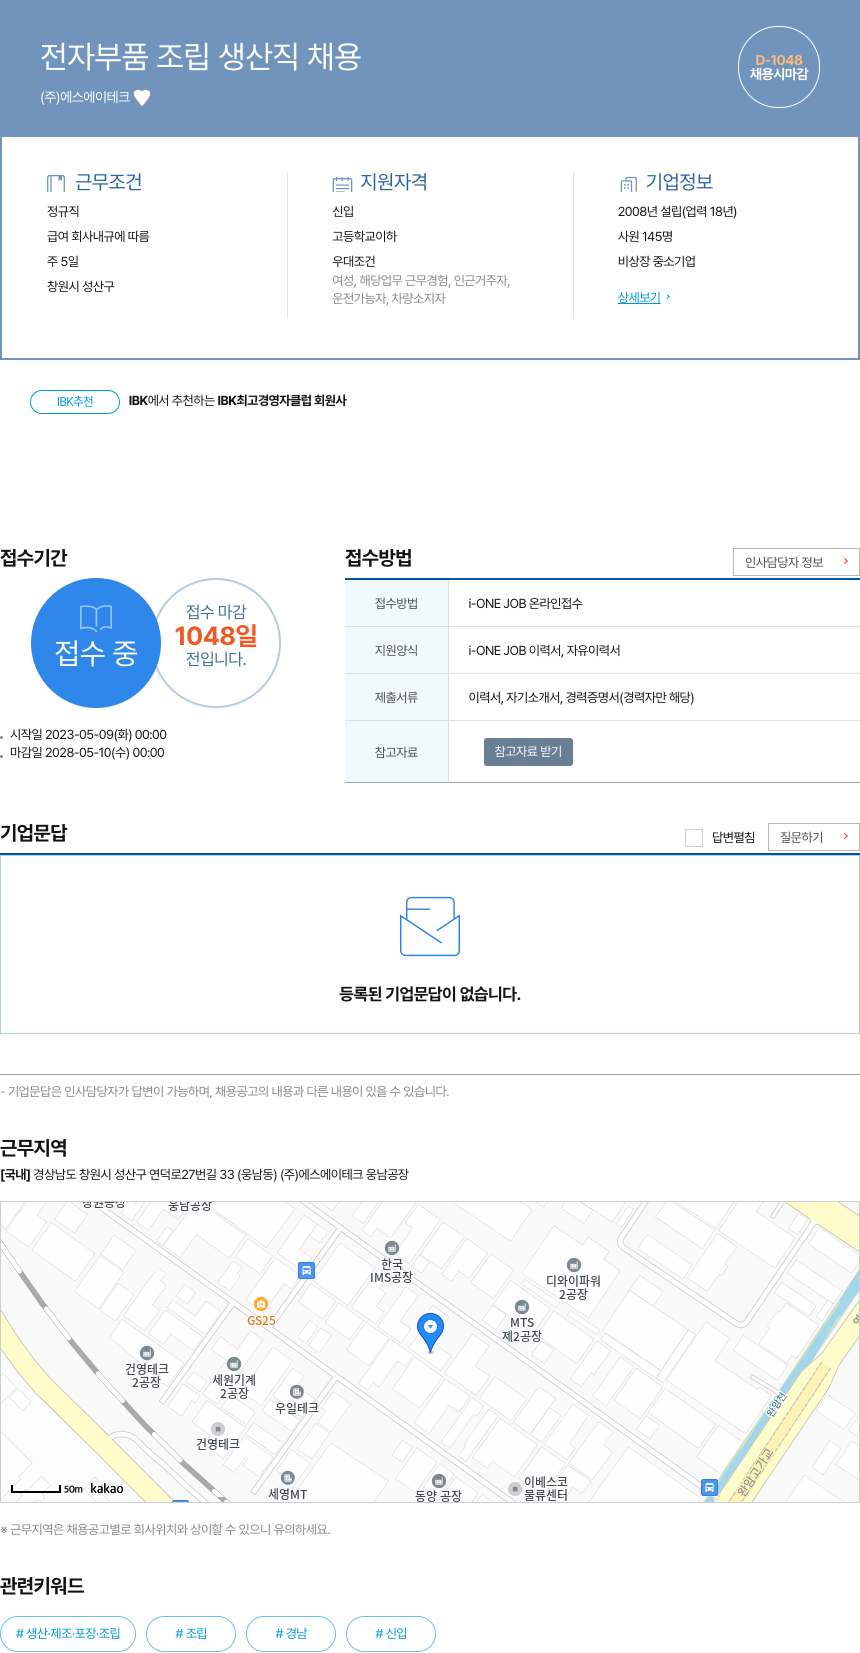Click the 기업정보 building icon
Viewport: 860px width, 1653px height.
click(x=628, y=183)
